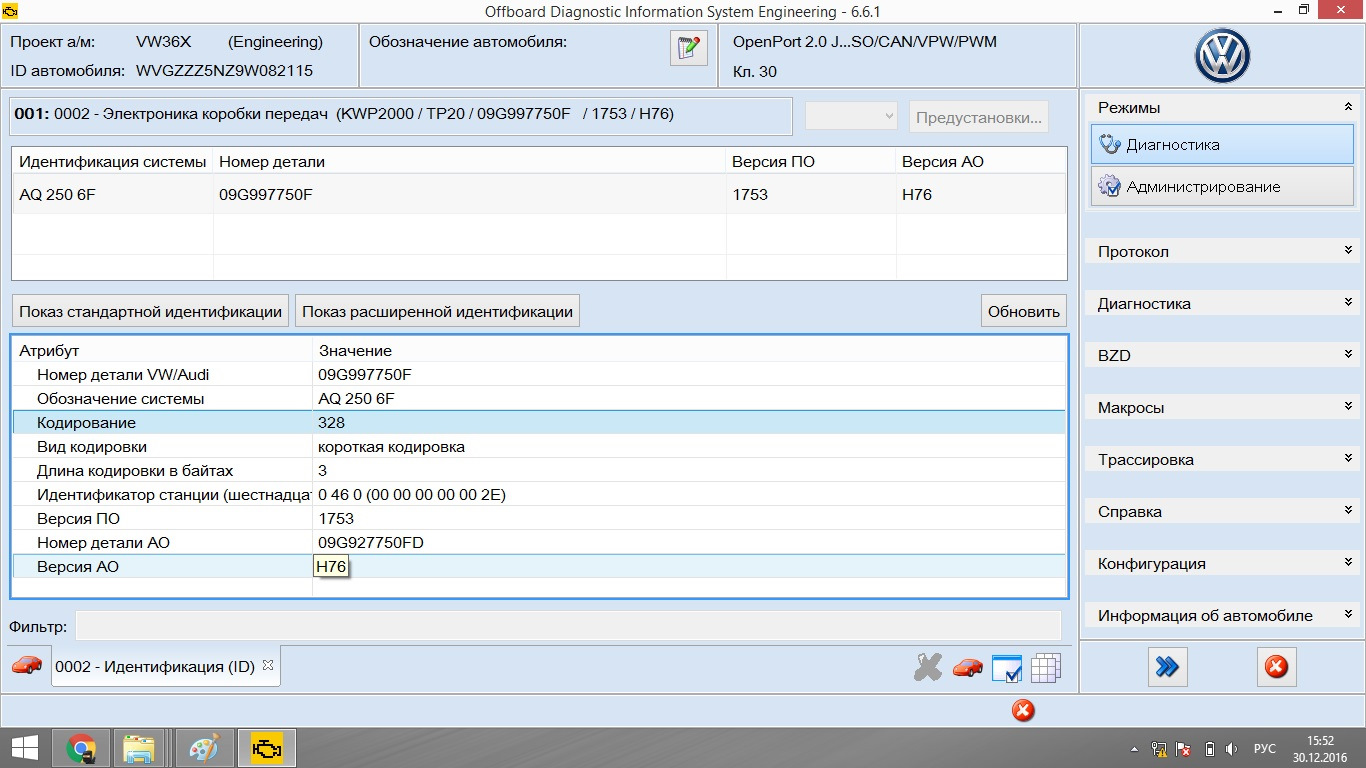
Task: Click the volume speaker tray icon
Action: coord(1232,749)
